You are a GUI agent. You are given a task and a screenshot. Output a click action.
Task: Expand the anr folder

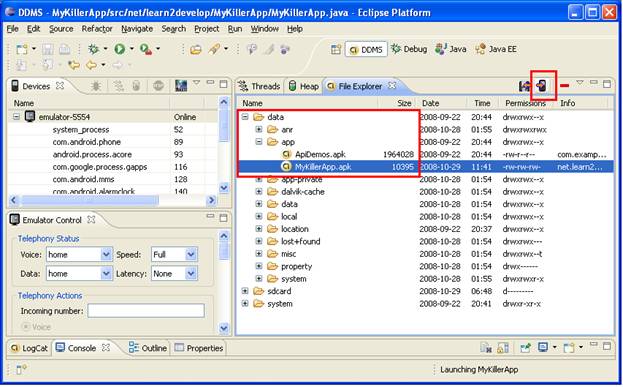tap(259, 129)
